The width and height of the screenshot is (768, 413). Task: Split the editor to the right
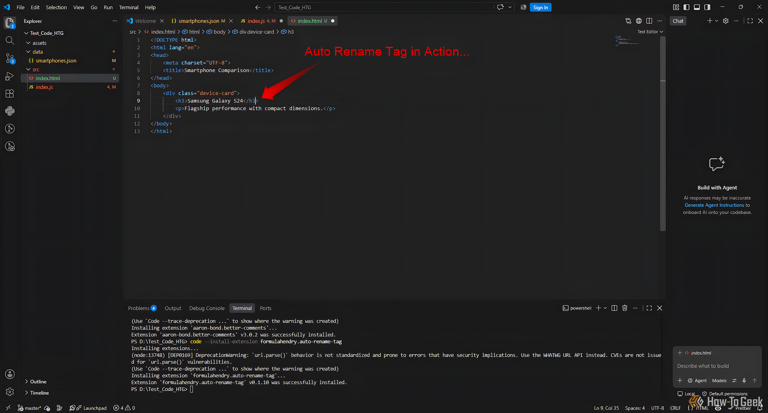[x=649, y=21]
